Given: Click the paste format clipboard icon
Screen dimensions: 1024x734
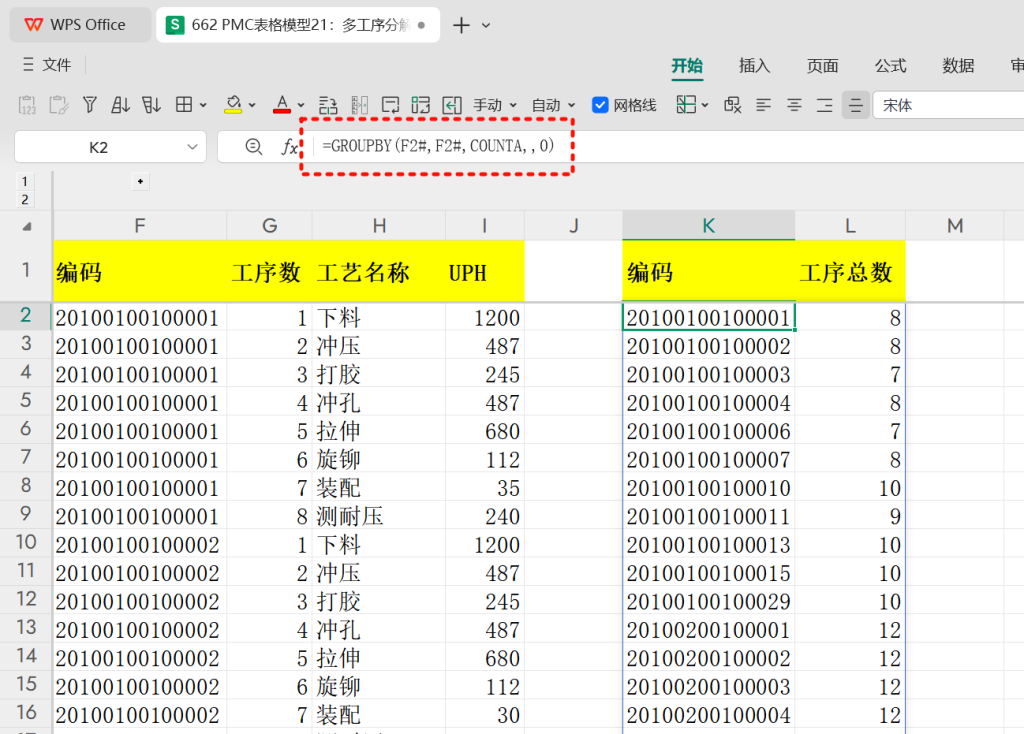Looking at the screenshot, I should point(59,105).
